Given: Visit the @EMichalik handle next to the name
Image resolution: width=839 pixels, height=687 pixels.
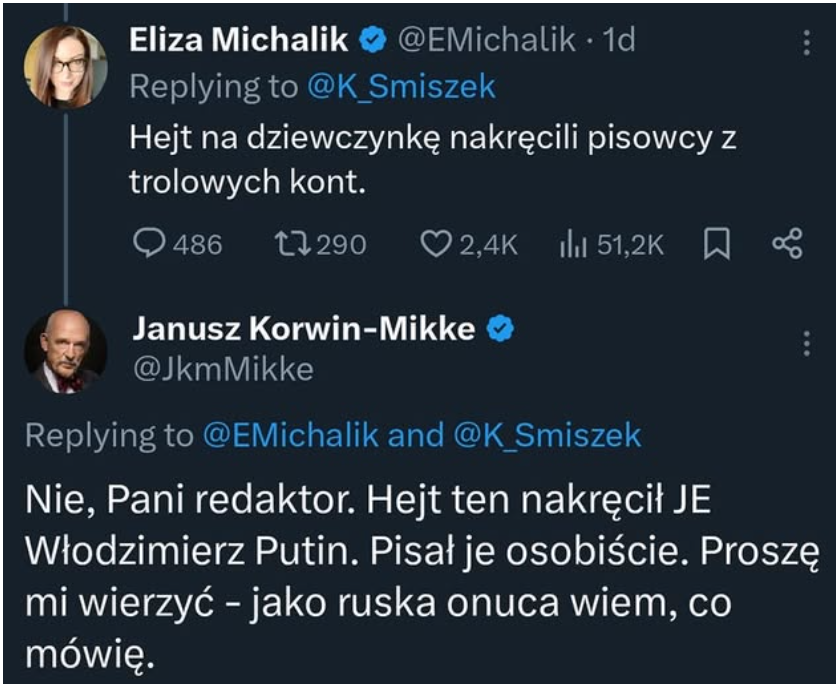Looking at the screenshot, I should click(487, 39).
